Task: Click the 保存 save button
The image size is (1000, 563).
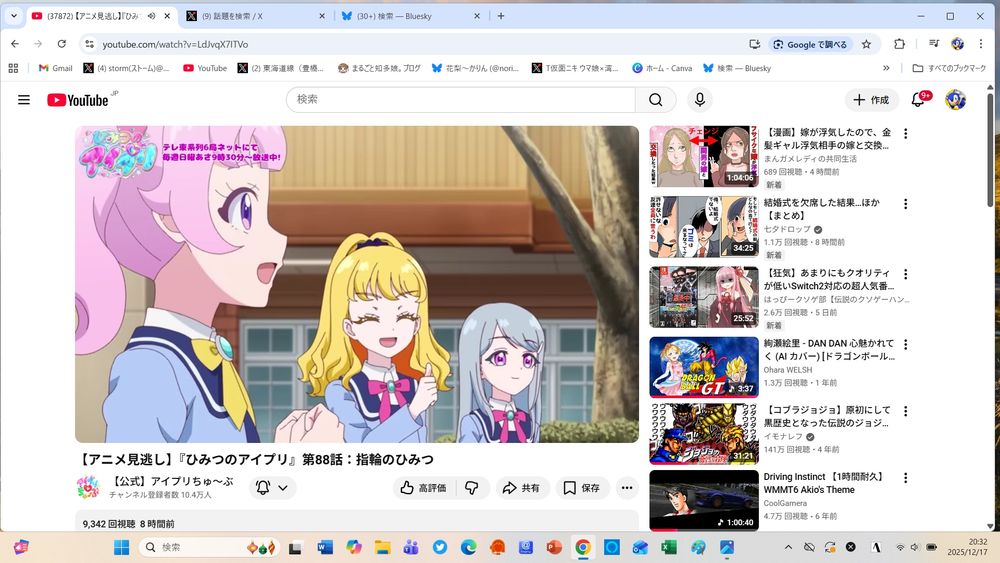Action: 582,488
